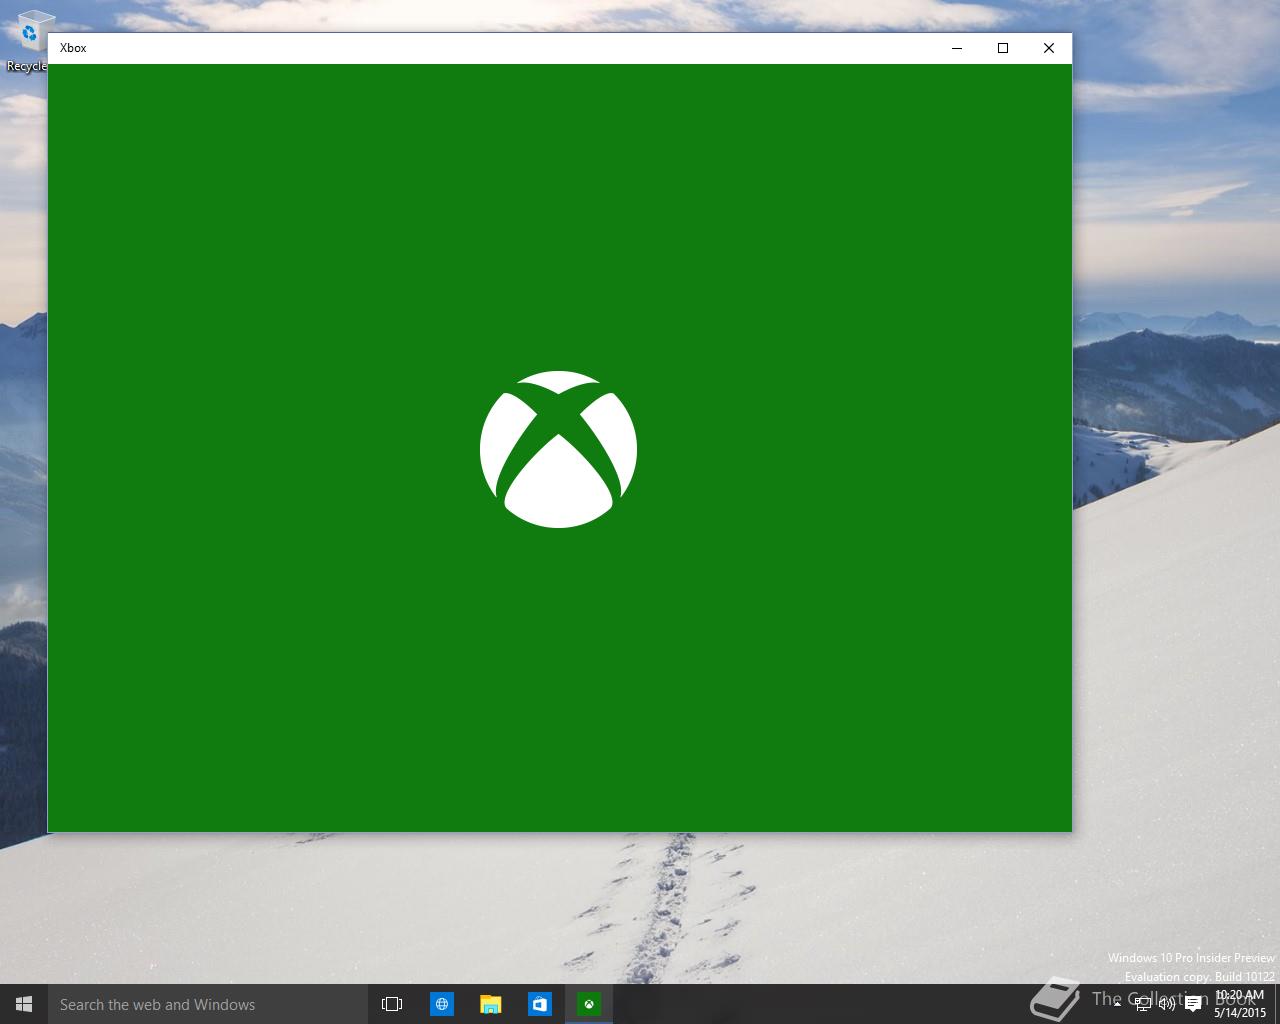Select the Xbox app taskbar button
The width and height of the screenshot is (1280, 1024).
589,1004
